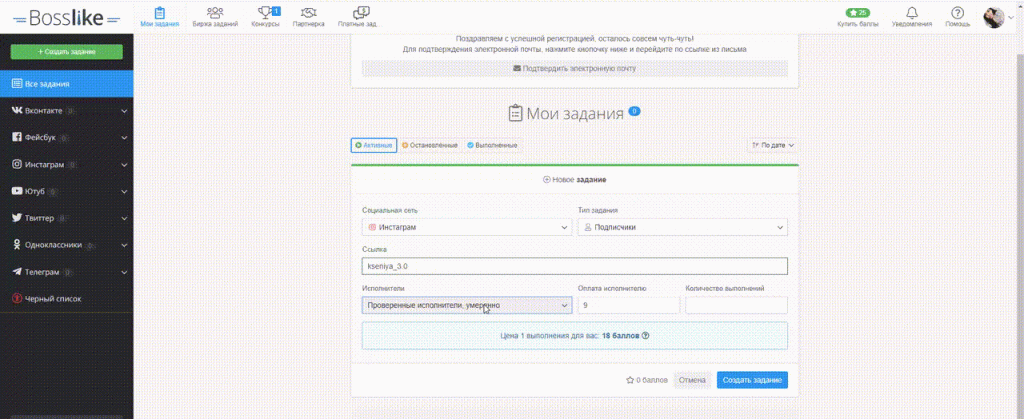1024x419 pixels.
Task: Expand Одноклассники chevron in sidebar
Action: 124,245
